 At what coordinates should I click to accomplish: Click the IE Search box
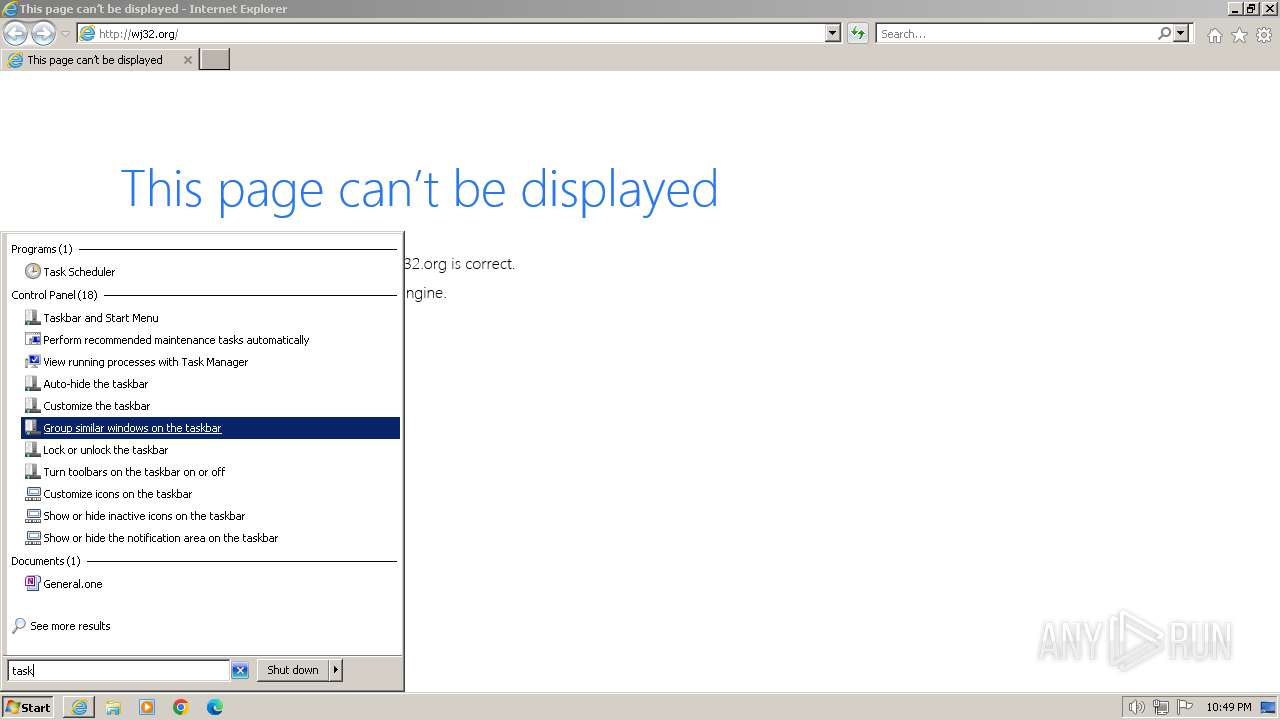[x=1016, y=34]
